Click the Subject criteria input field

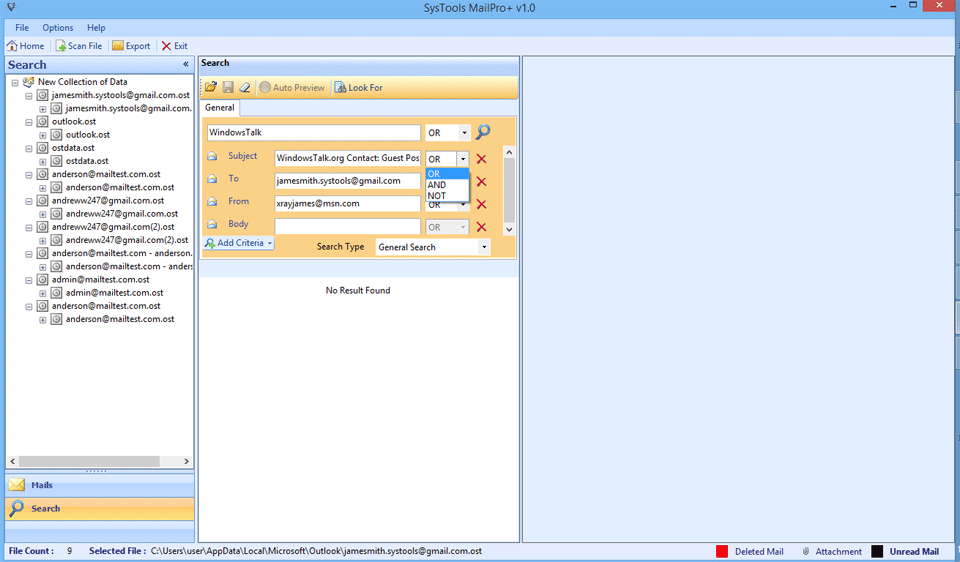click(x=347, y=158)
